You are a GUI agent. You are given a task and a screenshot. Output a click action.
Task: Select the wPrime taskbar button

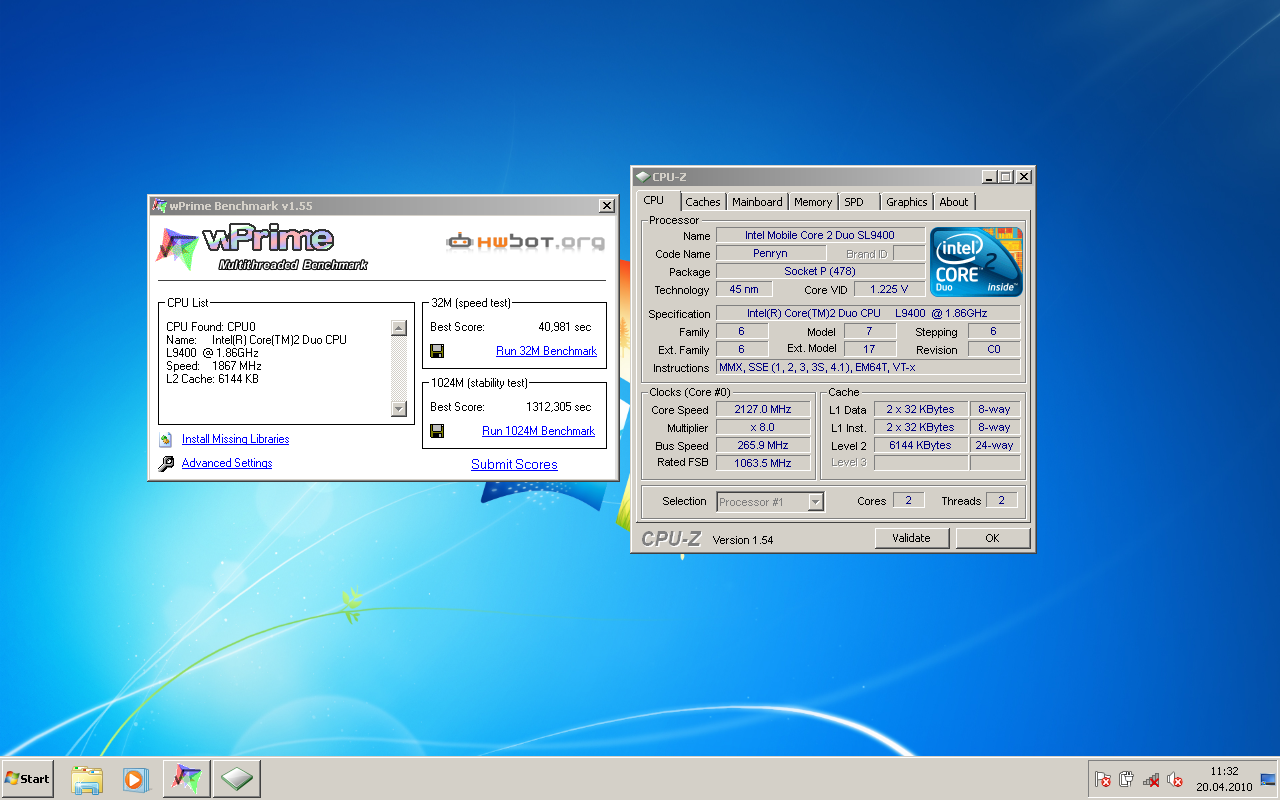tap(187, 779)
